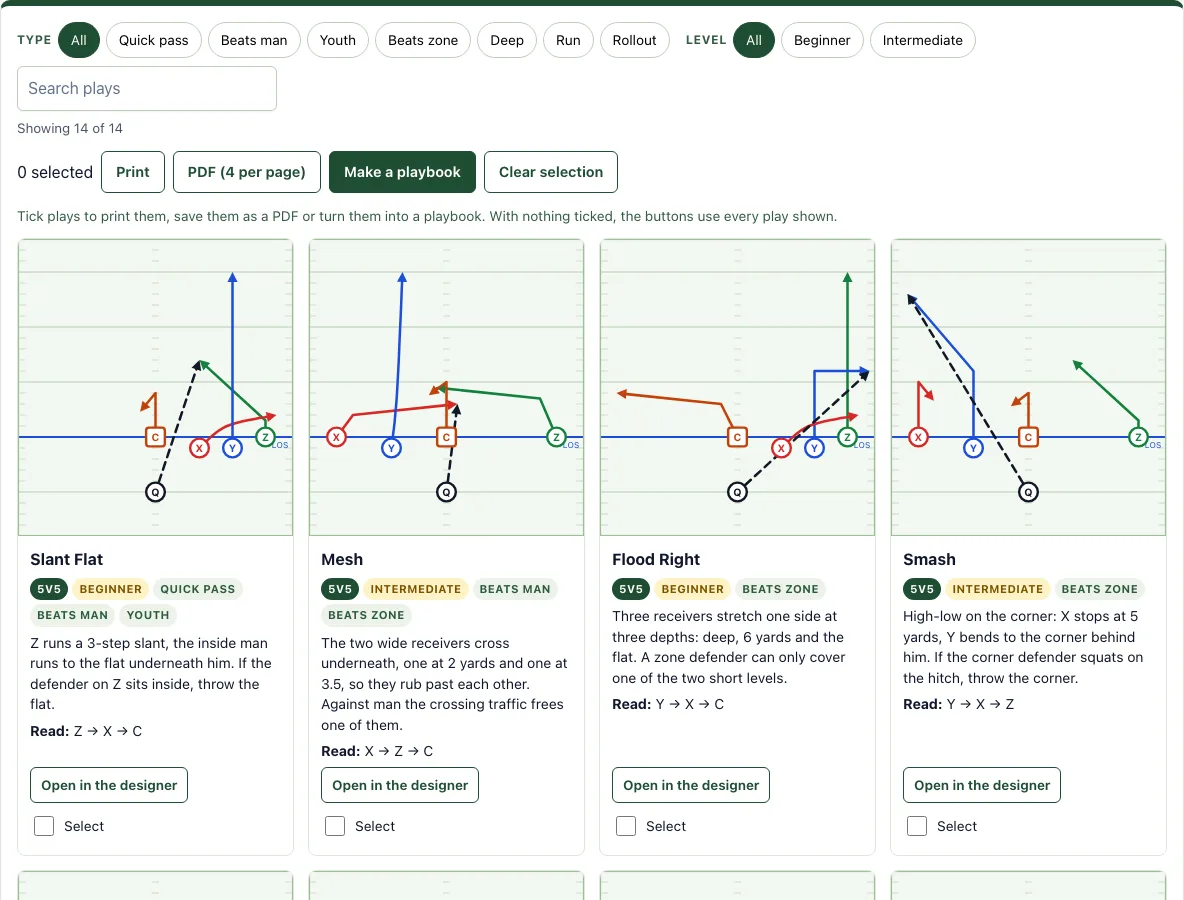This screenshot has height=900, width=1184.
Task: Click the Search plays input field
Action: pyautogui.click(x=146, y=88)
